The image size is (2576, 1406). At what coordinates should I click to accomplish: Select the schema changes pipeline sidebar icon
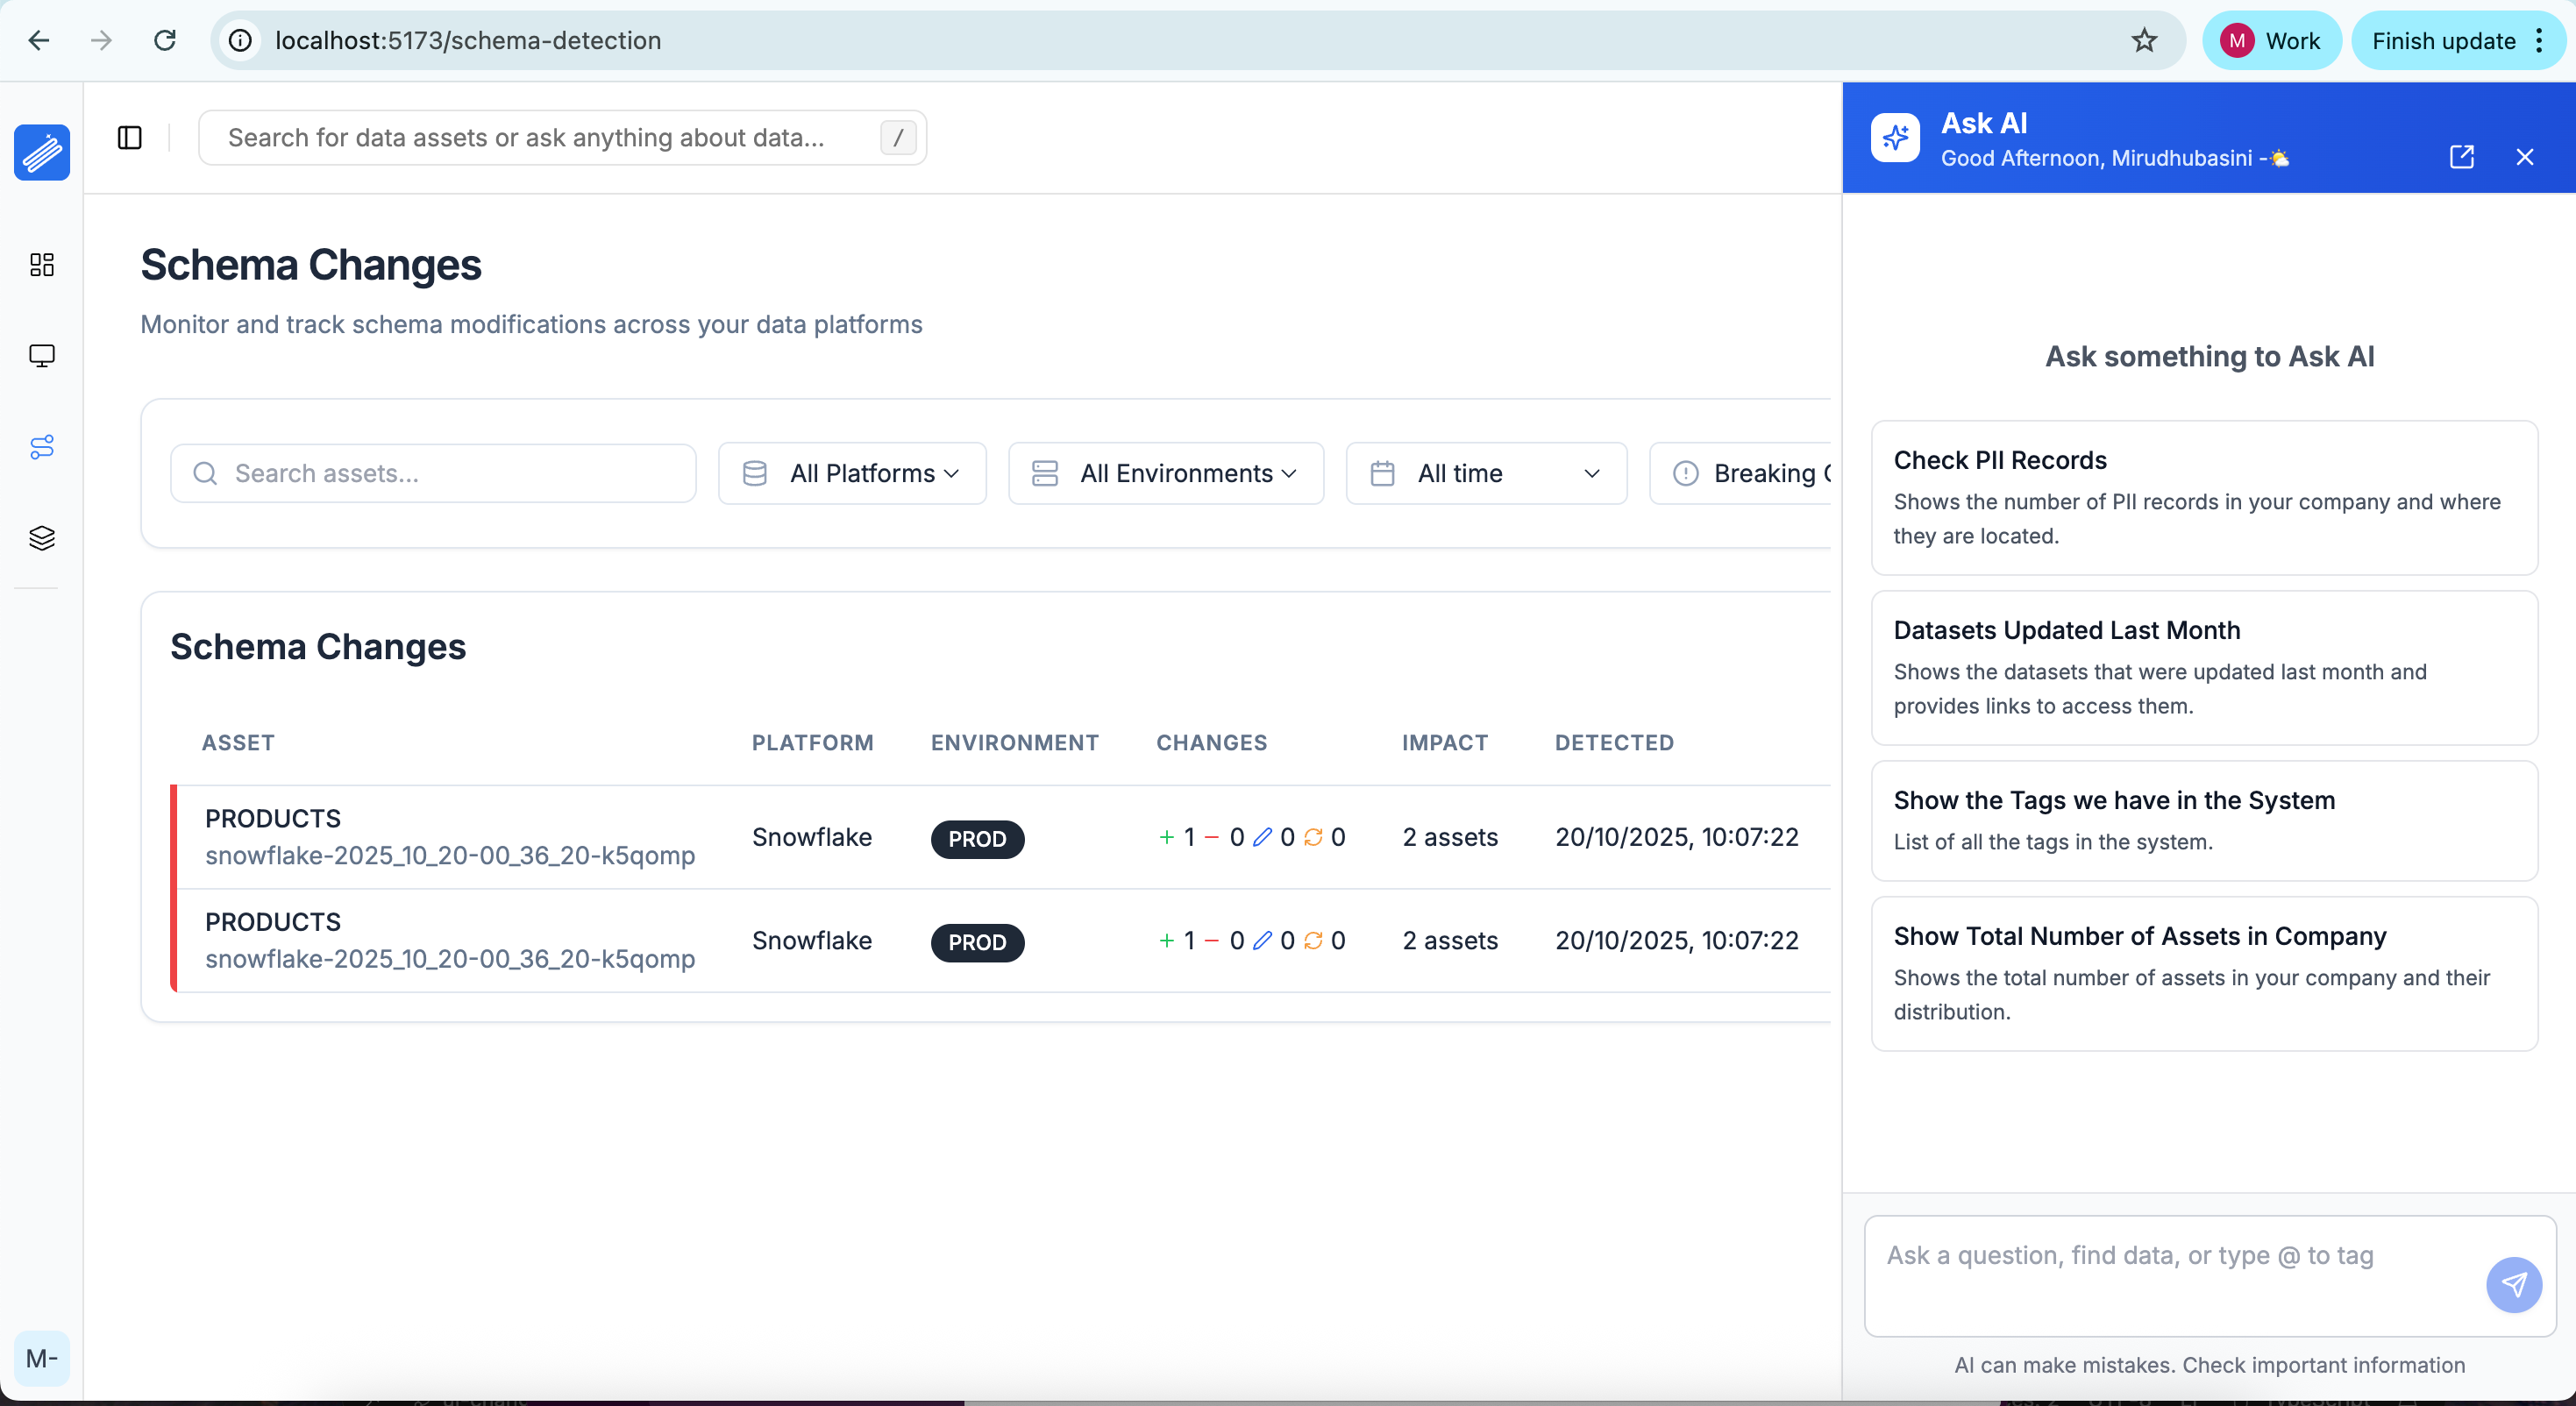pos(42,447)
